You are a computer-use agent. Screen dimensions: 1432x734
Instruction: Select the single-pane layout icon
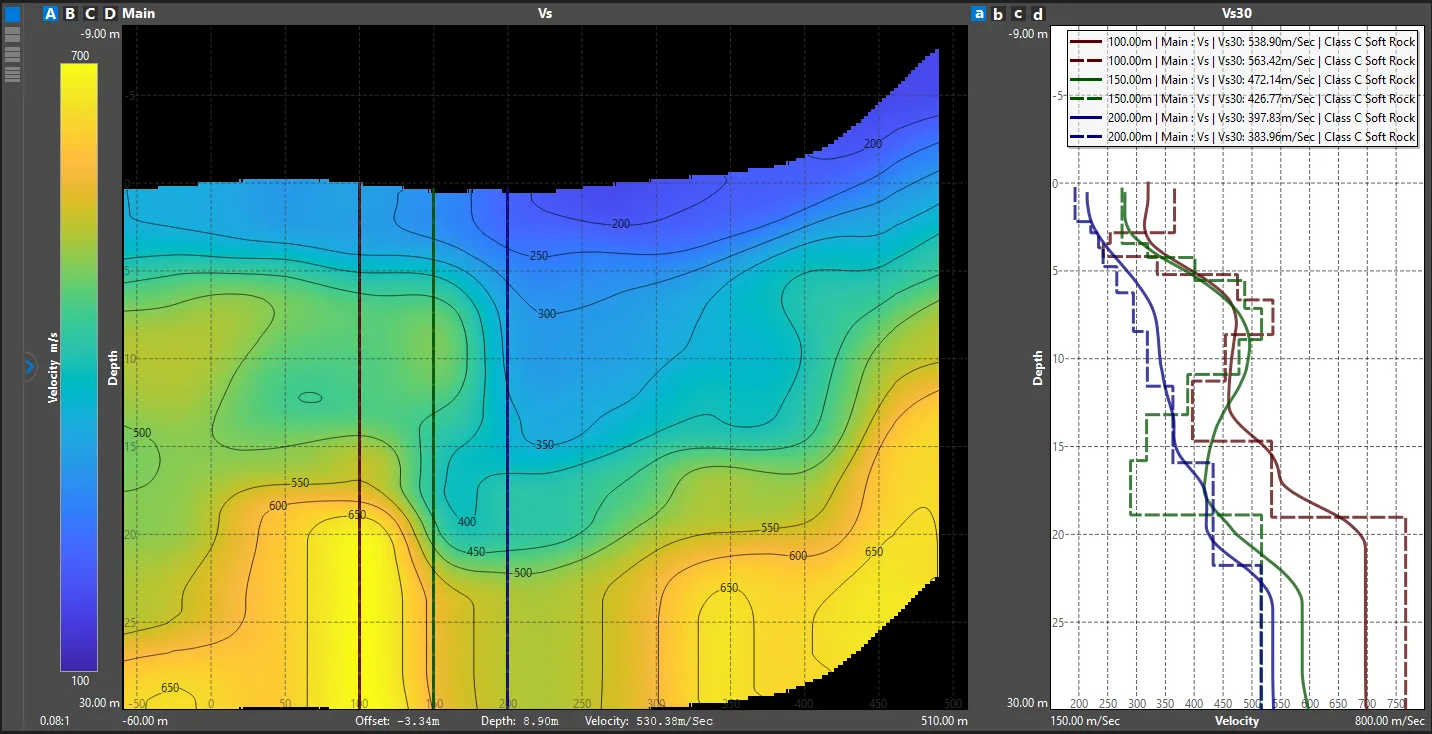point(13,14)
